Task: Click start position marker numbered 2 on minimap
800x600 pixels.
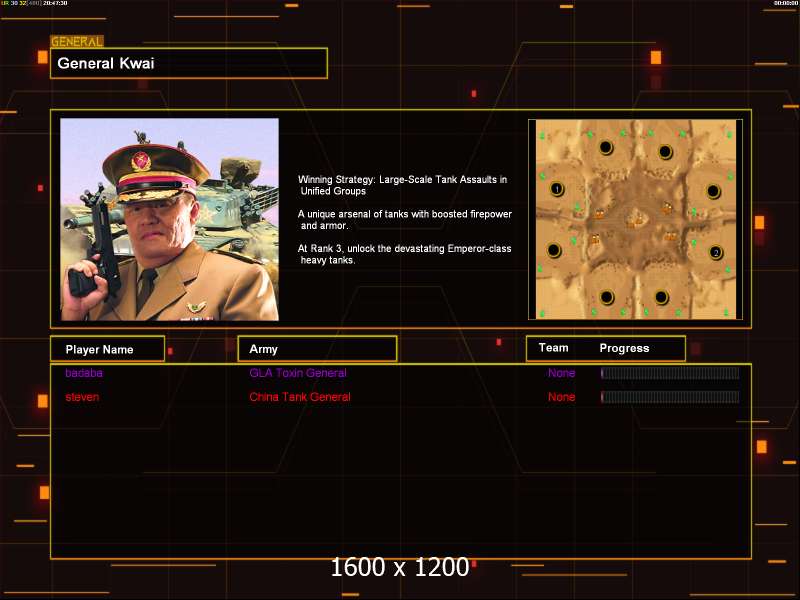Action: [x=716, y=253]
